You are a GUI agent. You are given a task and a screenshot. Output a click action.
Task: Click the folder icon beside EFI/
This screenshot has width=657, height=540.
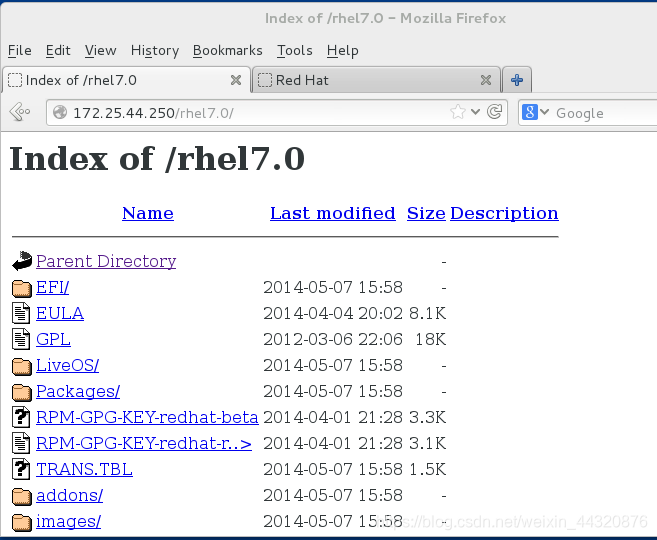22,288
